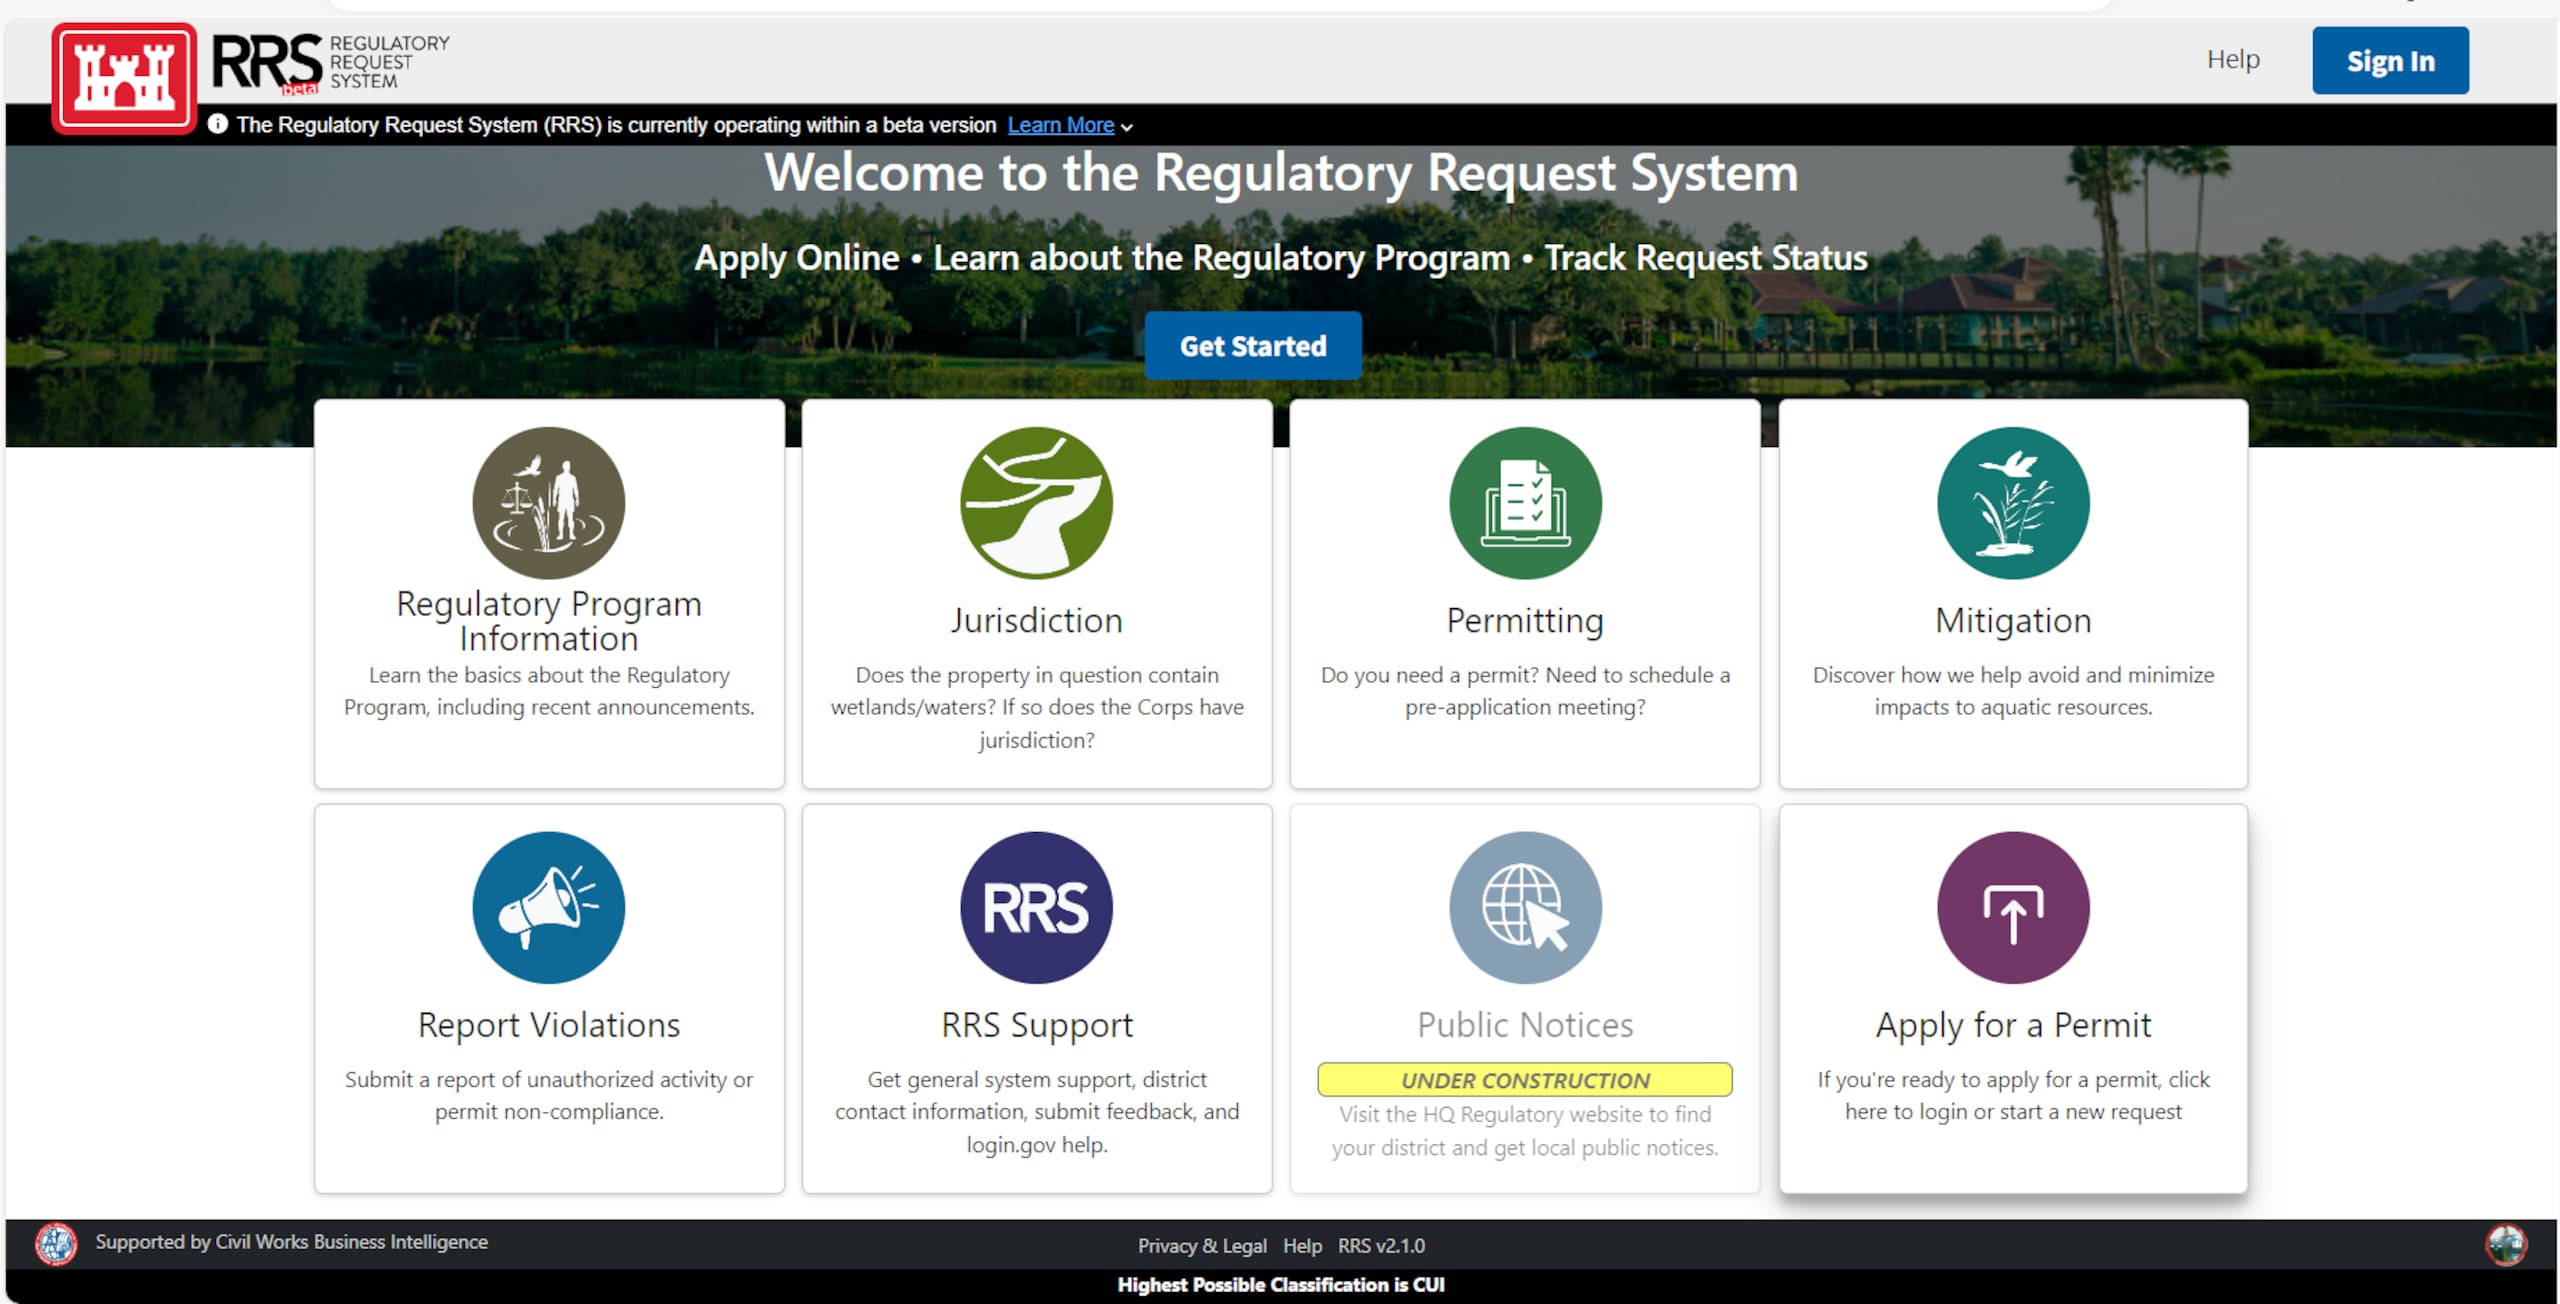
Task: Open Help from the top header
Action: pyautogui.click(x=2232, y=59)
